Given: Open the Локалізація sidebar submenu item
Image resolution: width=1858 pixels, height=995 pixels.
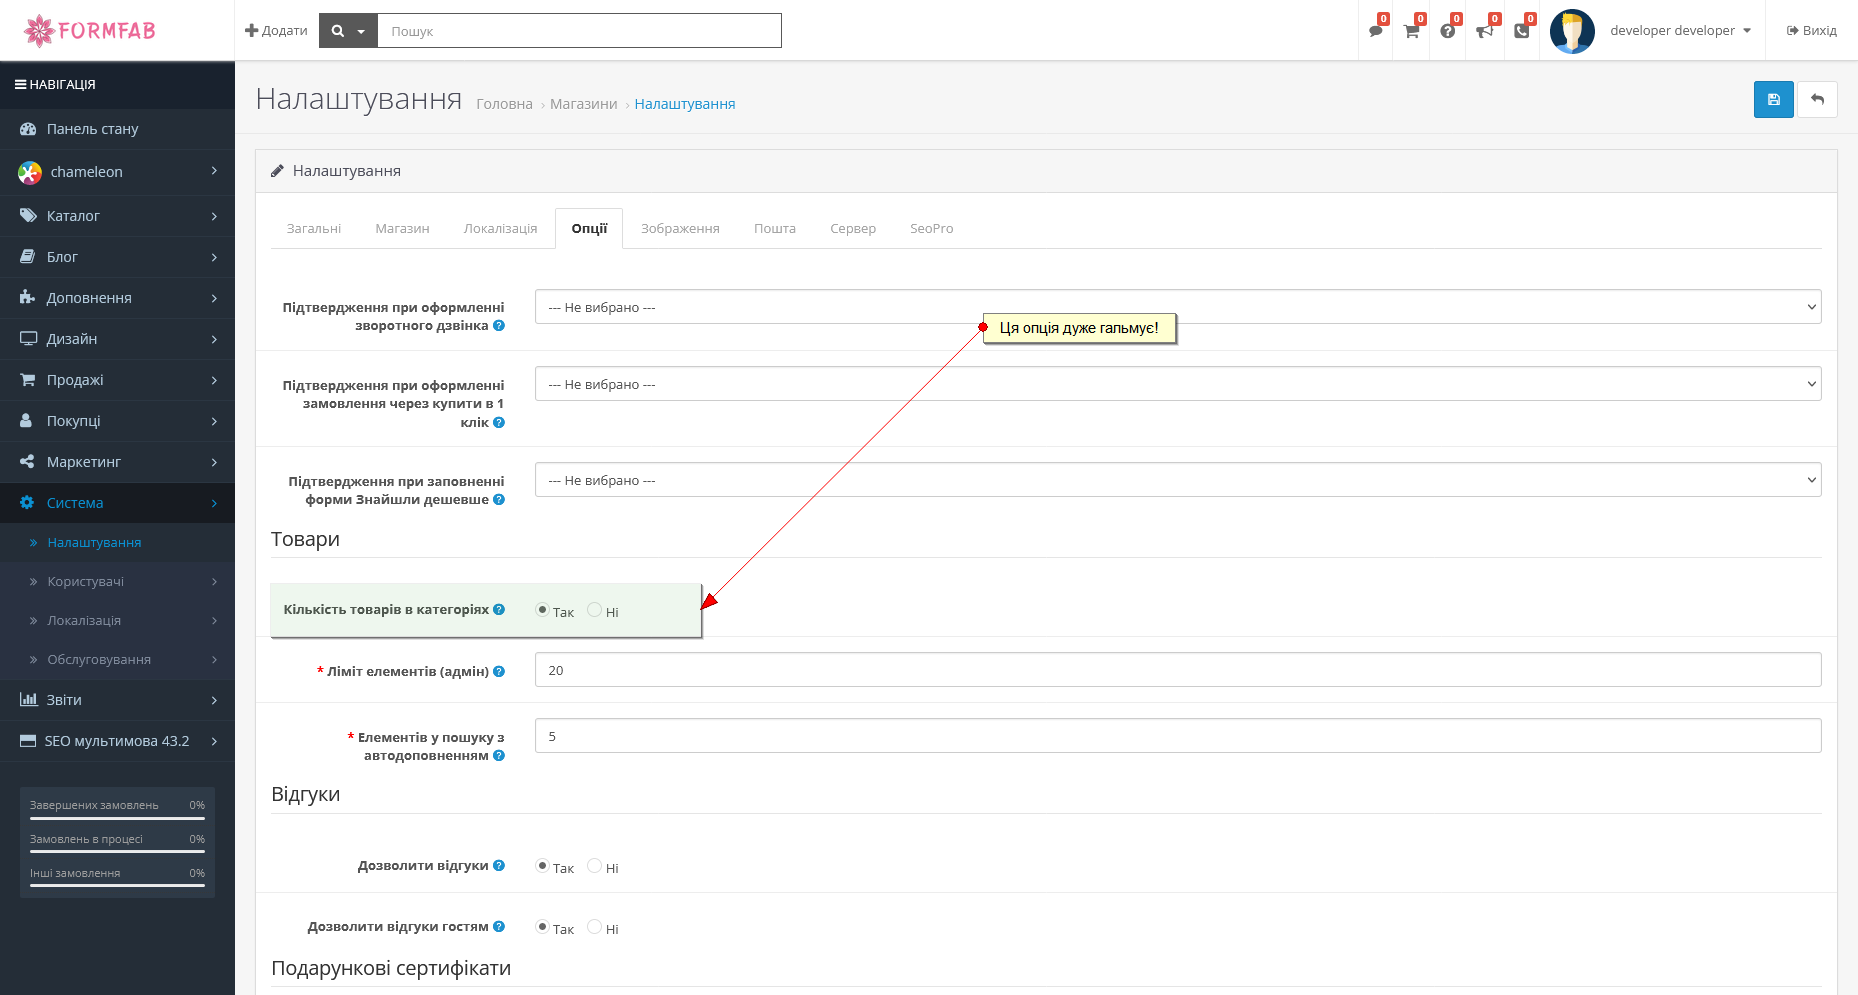Looking at the screenshot, I should click(84, 621).
